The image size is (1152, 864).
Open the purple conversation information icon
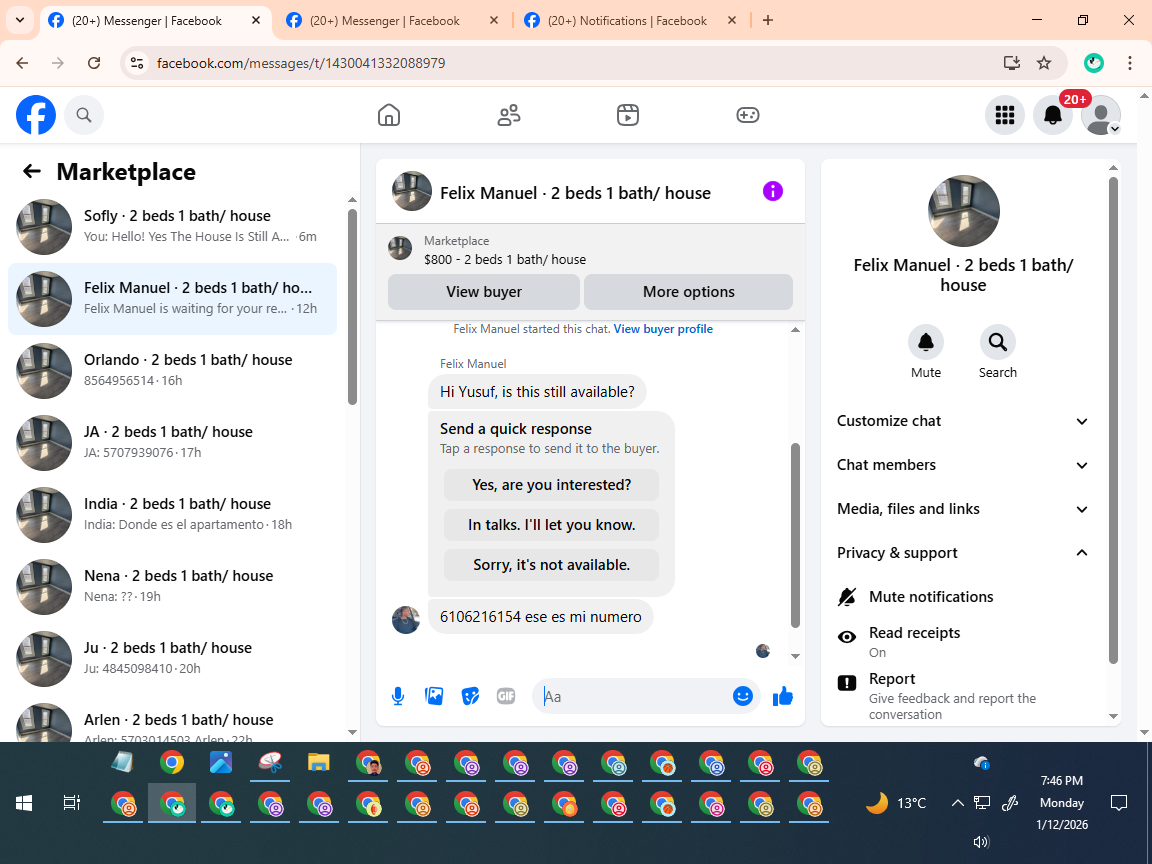[x=772, y=192]
